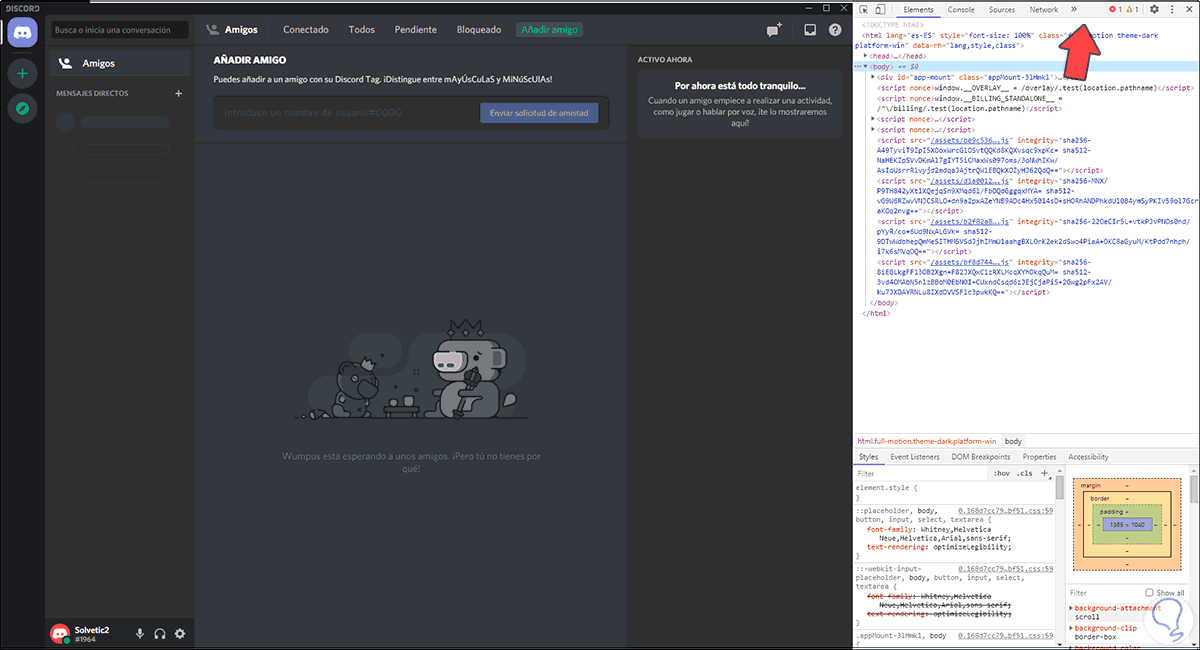
Task: Expand the div app-mount node
Action: (873, 76)
